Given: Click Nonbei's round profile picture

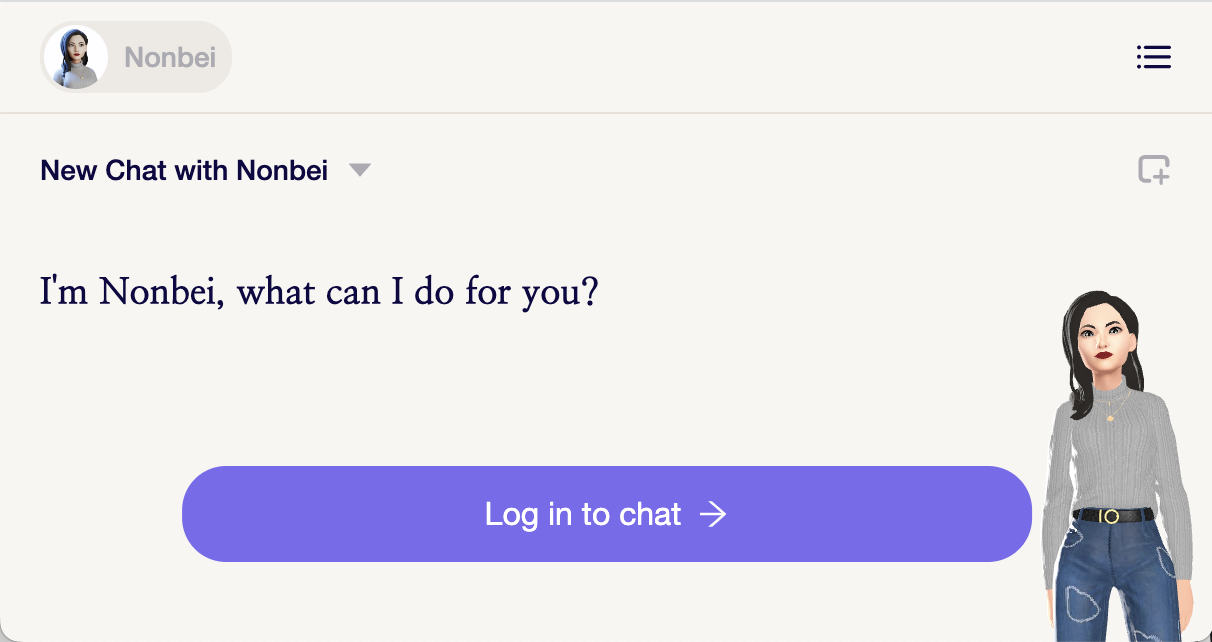Looking at the screenshot, I should tap(76, 57).
